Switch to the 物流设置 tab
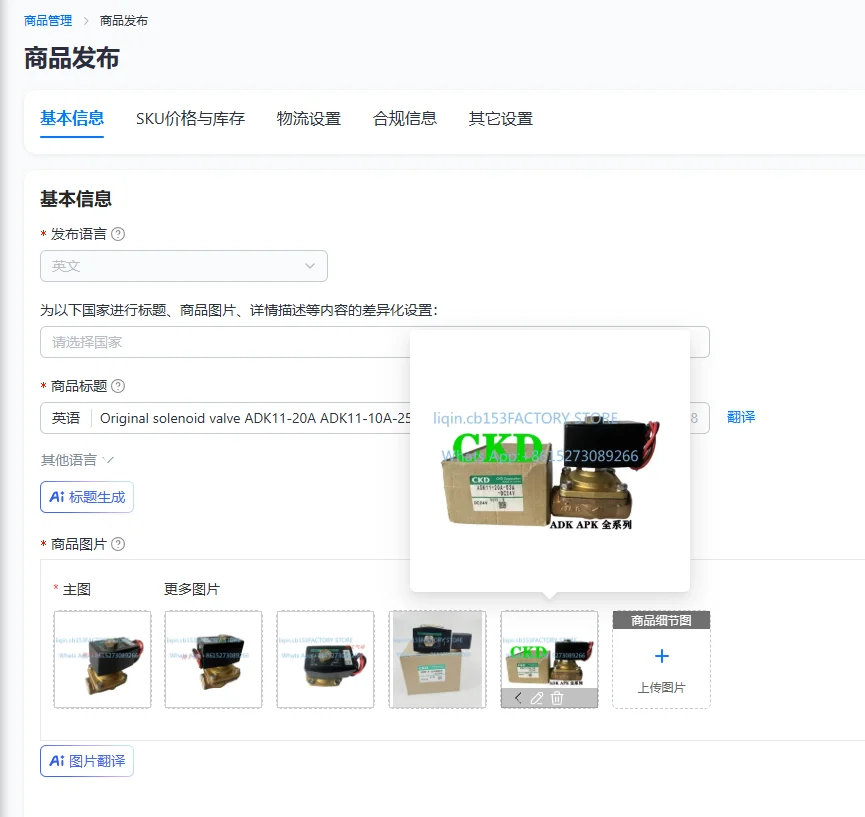 click(x=309, y=119)
